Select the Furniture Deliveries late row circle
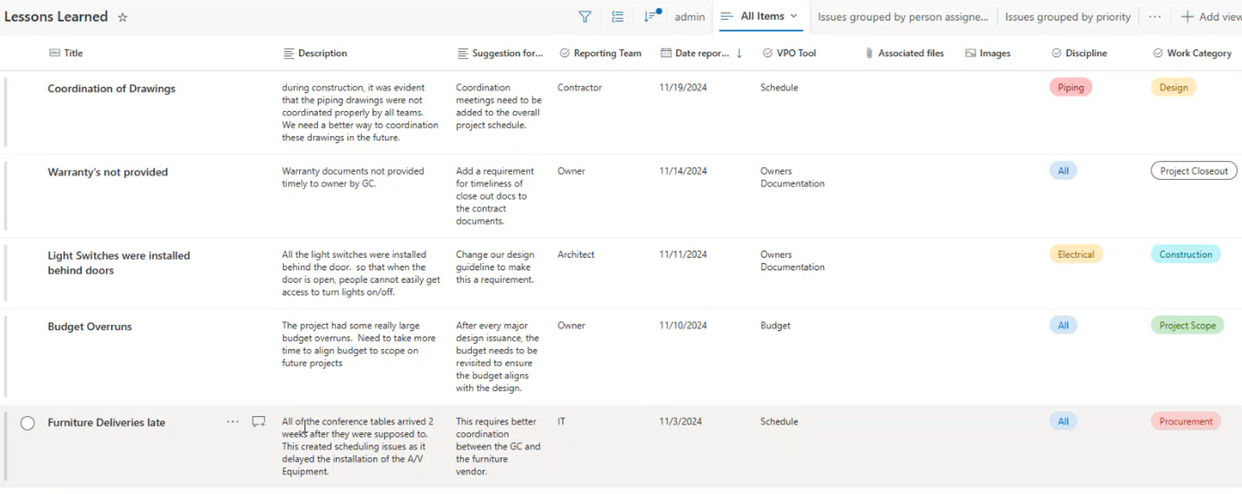 pyautogui.click(x=28, y=423)
